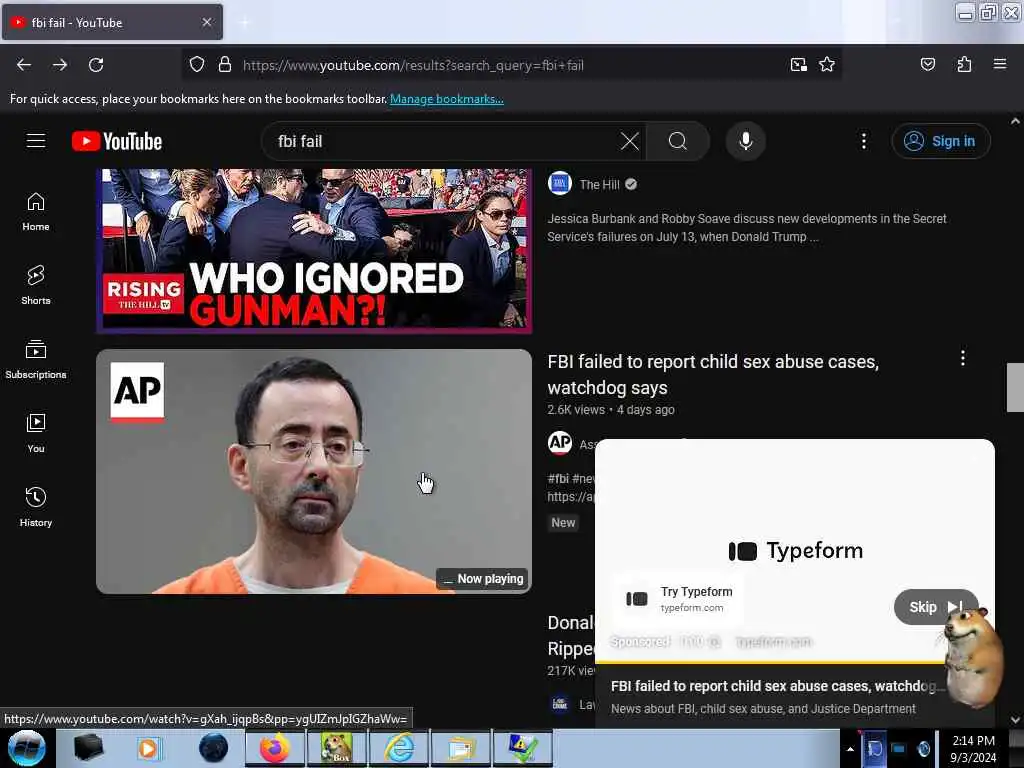Open Save to Pocket icon
Image resolution: width=1024 pixels, height=768 pixels.
tap(927, 65)
